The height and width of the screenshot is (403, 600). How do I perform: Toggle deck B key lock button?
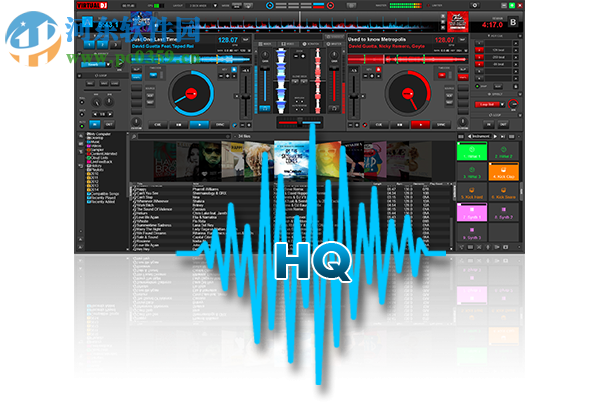pos(378,70)
